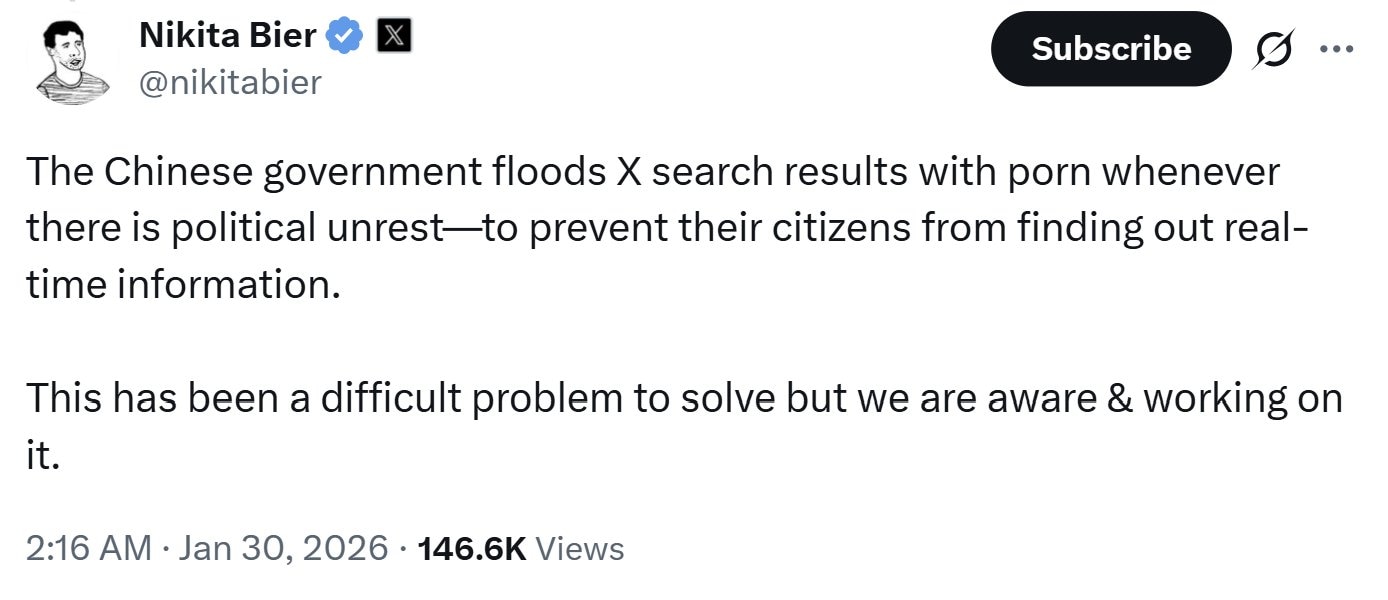Click Nikita Bier's profile avatar
The height and width of the screenshot is (600, 1388).
pos(73,62)
